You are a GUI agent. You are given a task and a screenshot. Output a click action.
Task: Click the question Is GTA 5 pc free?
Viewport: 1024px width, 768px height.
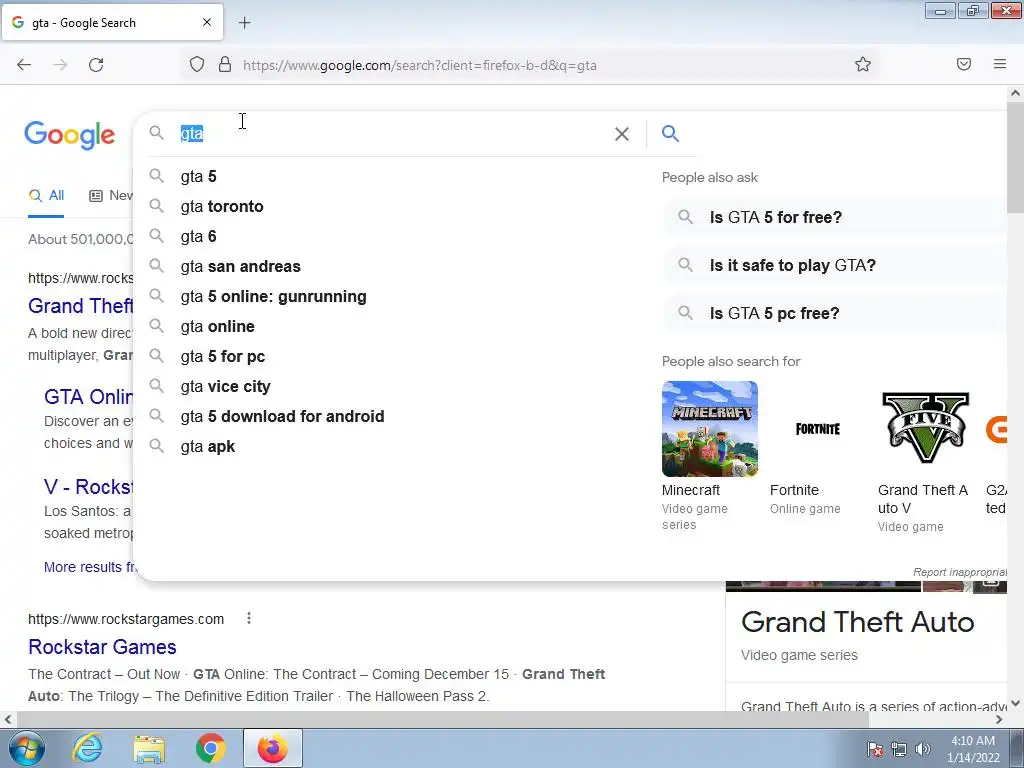pos(836,313)
